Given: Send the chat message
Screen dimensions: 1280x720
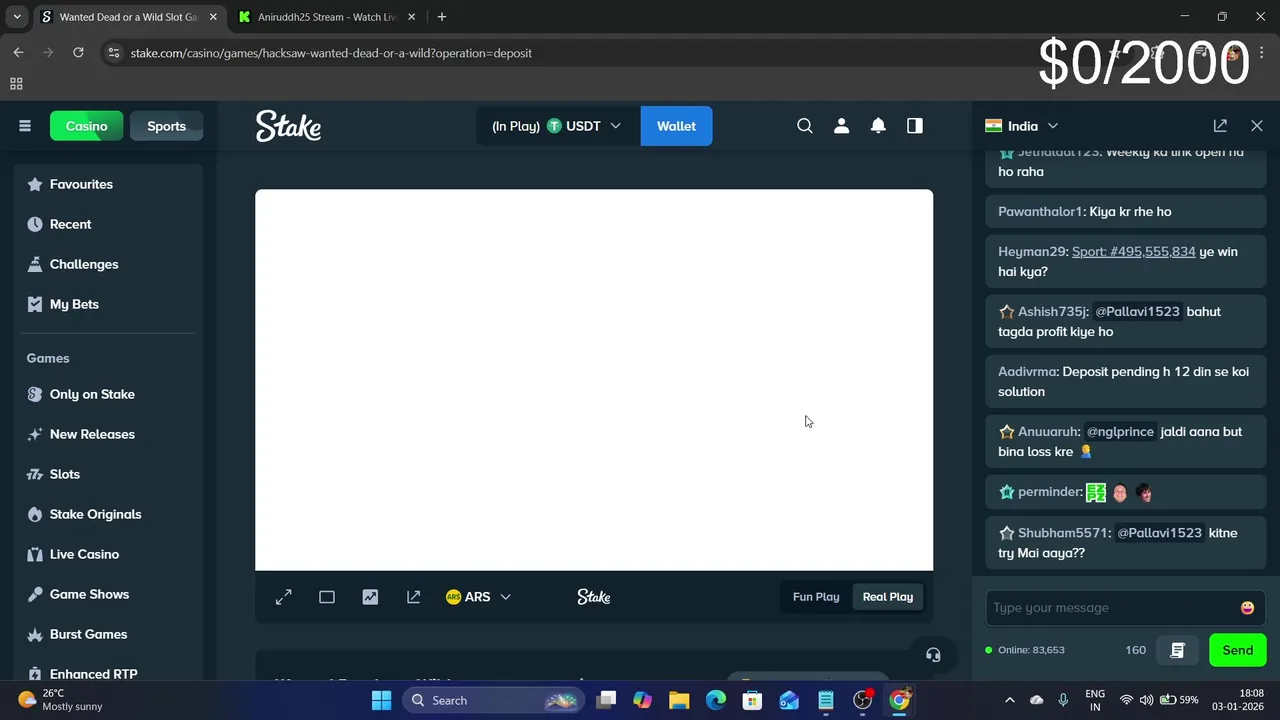Looking at the screenshot, I should tap(1237, 650).
